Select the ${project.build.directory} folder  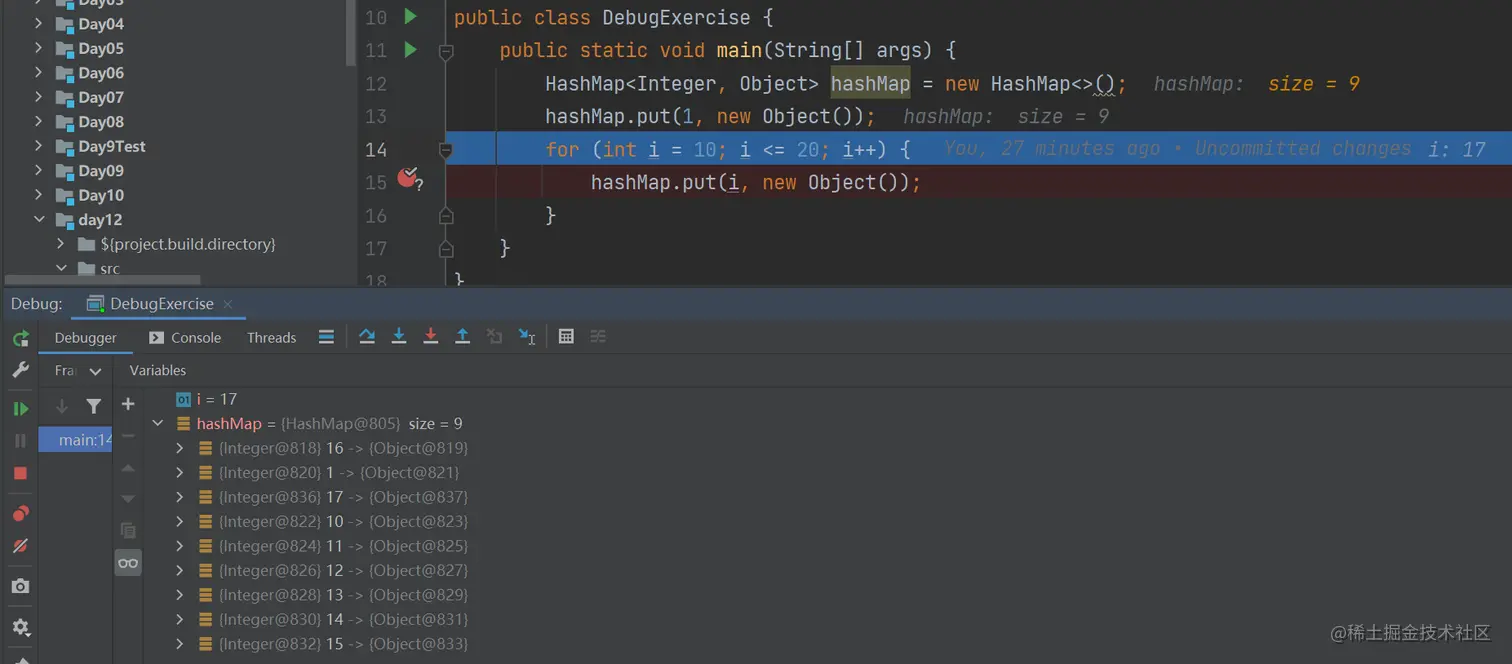[188, 244]
